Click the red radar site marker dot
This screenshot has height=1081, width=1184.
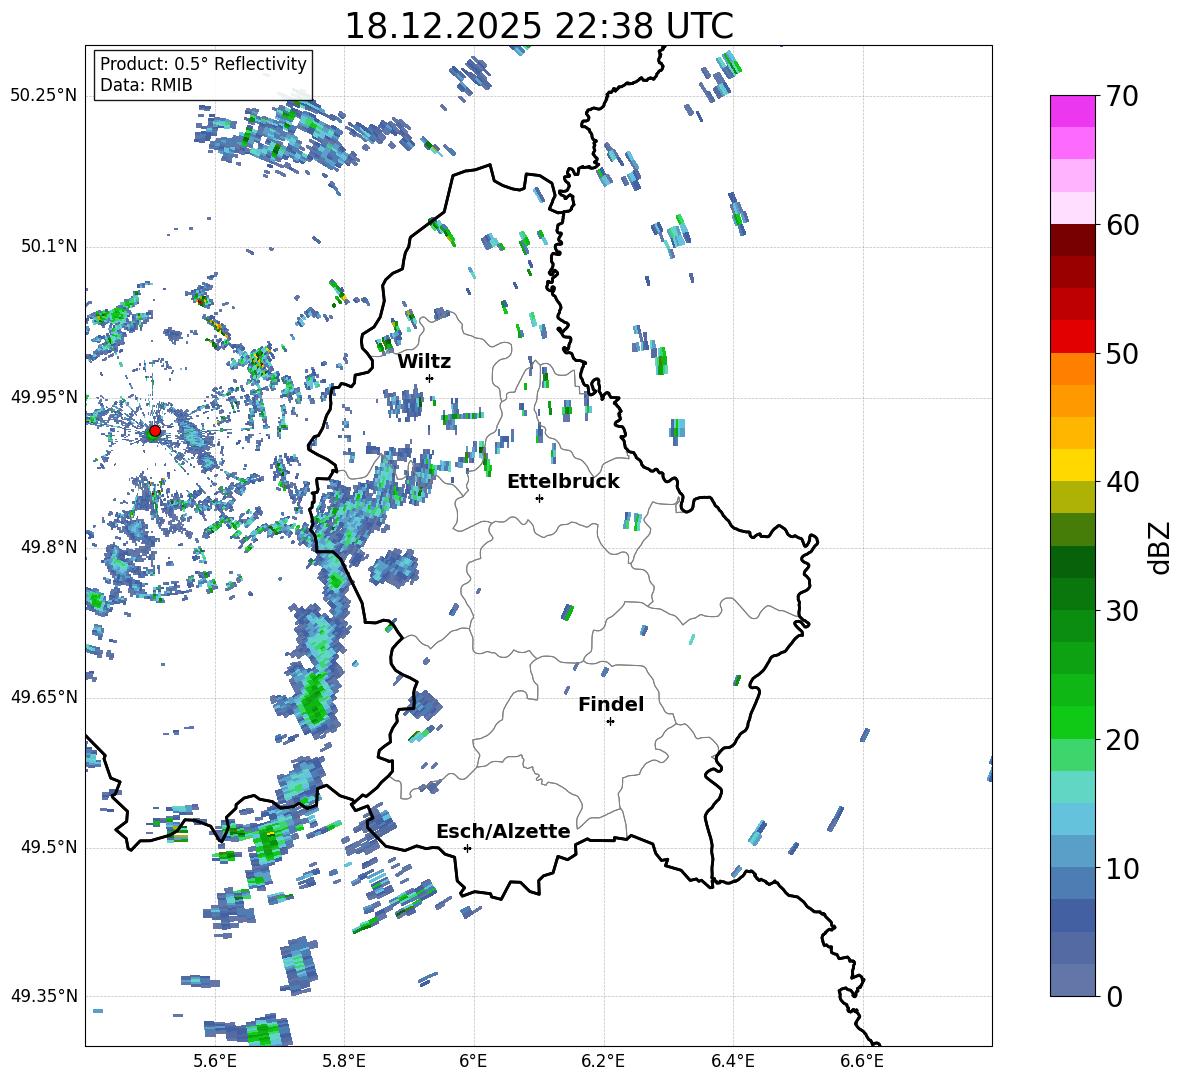click(154, 431)
